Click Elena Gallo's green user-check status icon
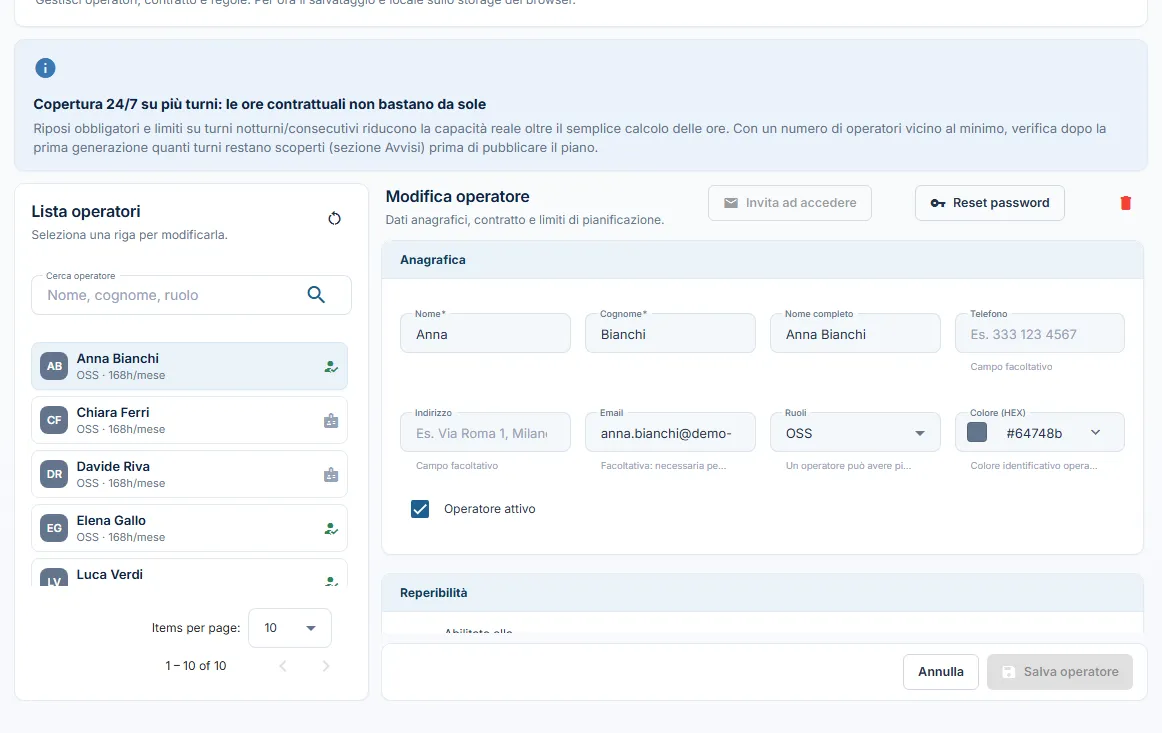This screenshot has height=733, width=1162. 331,529
